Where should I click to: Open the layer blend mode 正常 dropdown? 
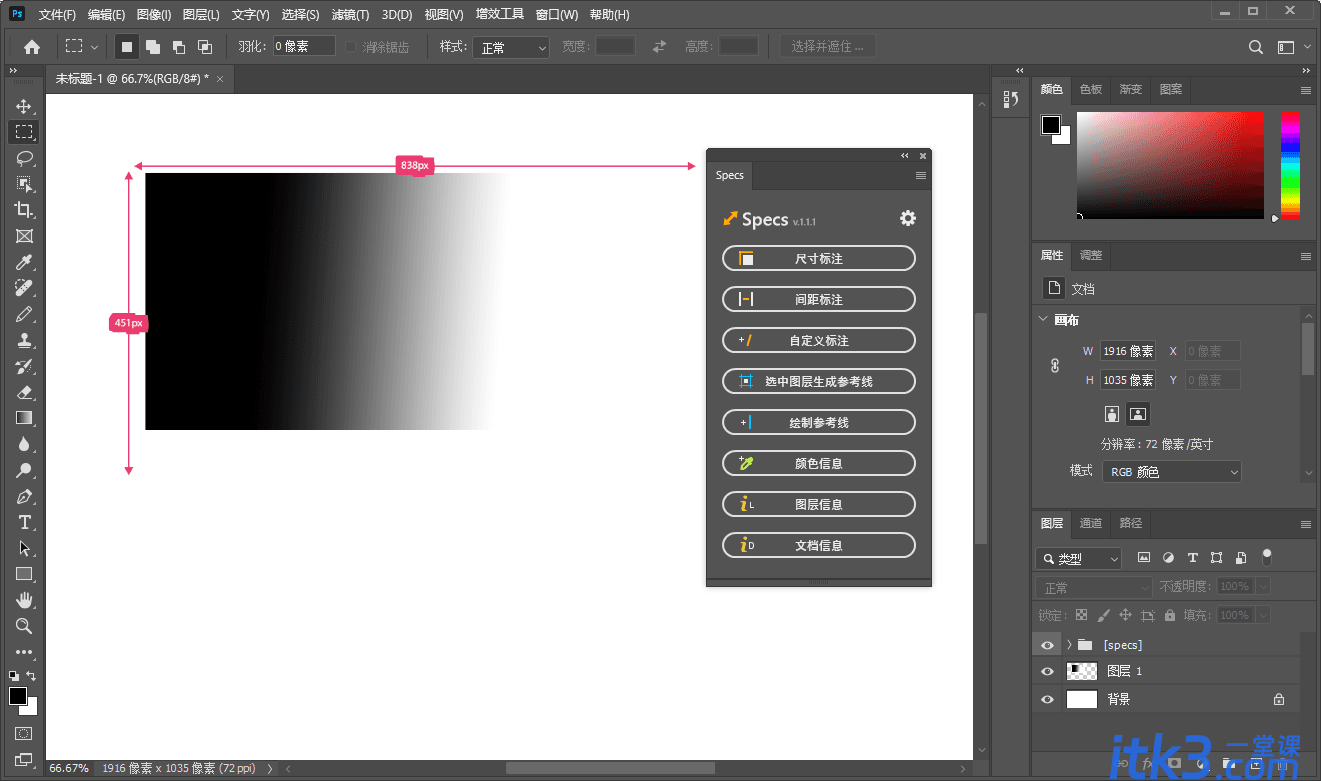[1095, 587]
